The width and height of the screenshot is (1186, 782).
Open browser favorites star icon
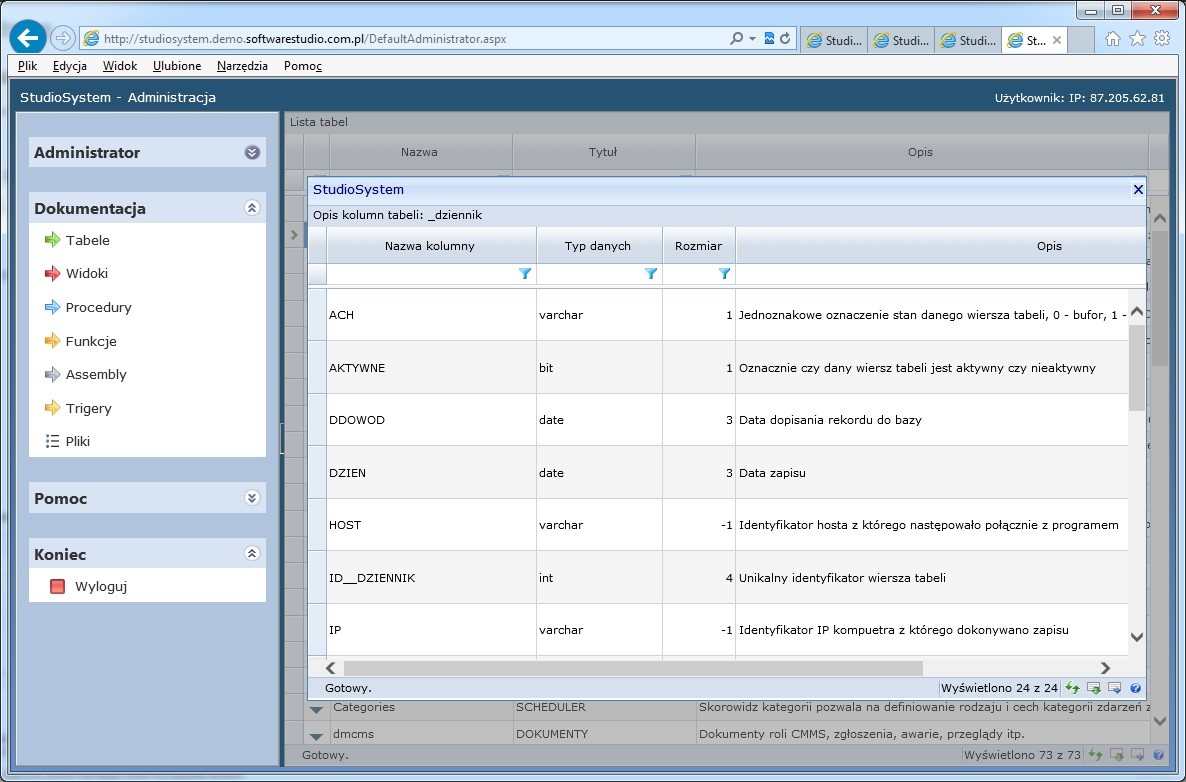click(1137, 39)
